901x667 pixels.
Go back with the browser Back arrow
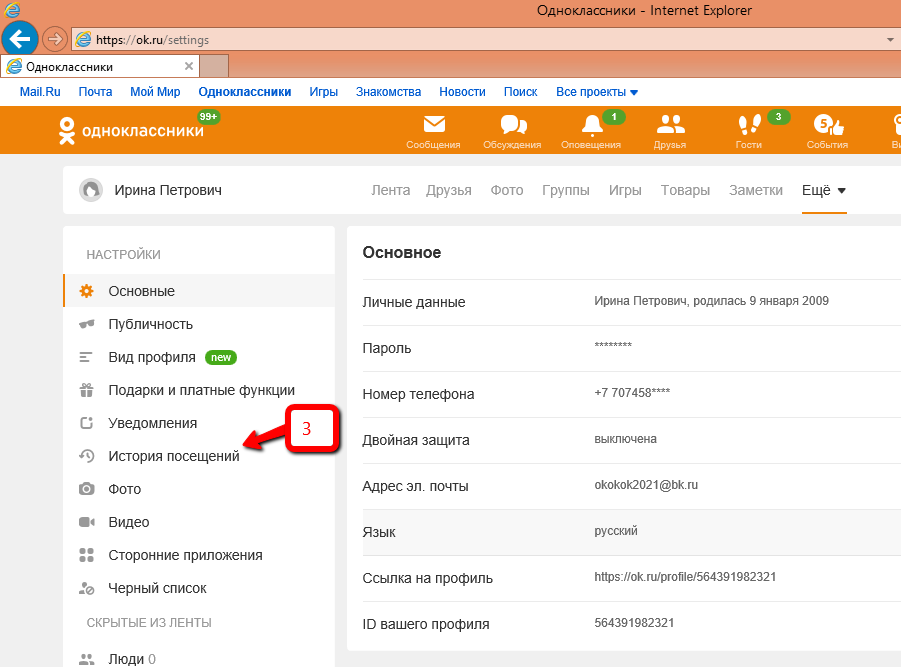coord(20,39)
